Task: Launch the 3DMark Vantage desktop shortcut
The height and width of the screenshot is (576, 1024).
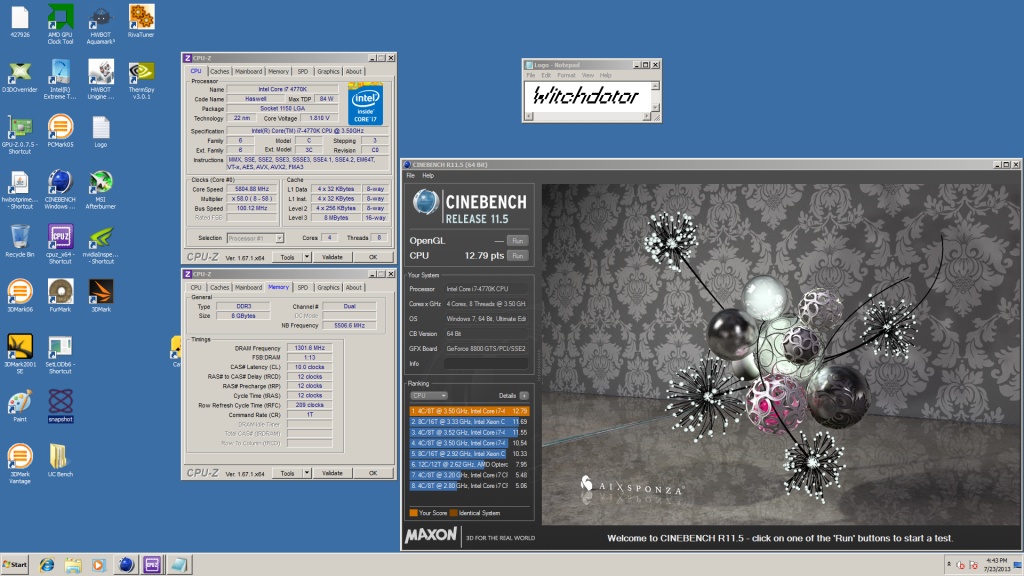Action: pos(19,455)
